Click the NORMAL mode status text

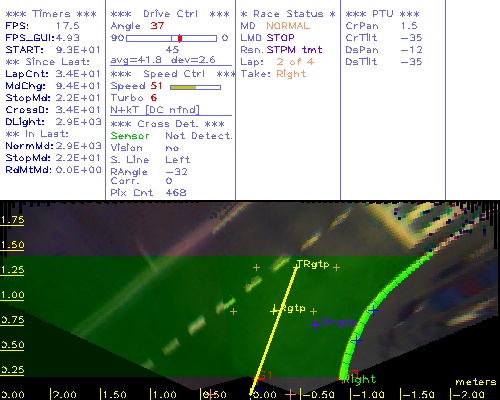288,26
